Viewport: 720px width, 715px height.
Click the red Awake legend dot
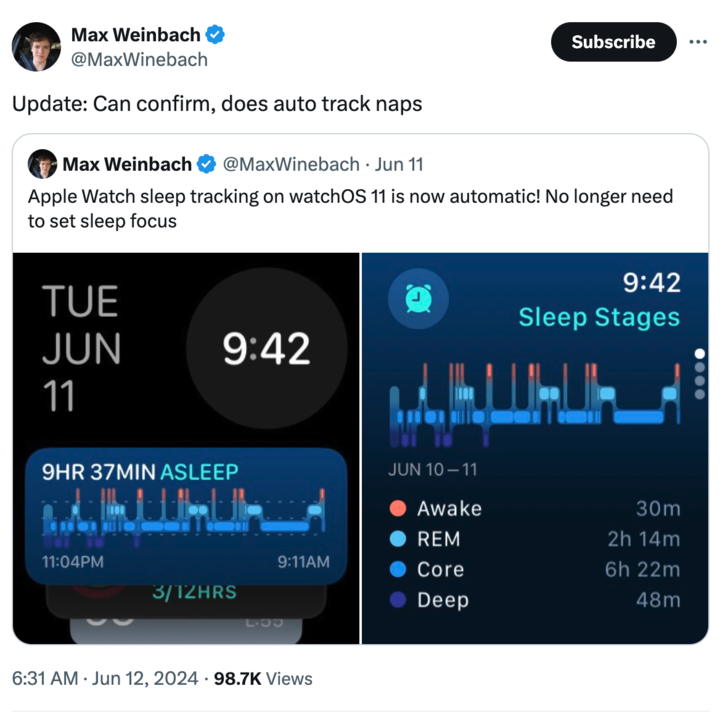(x=398, y=508)
